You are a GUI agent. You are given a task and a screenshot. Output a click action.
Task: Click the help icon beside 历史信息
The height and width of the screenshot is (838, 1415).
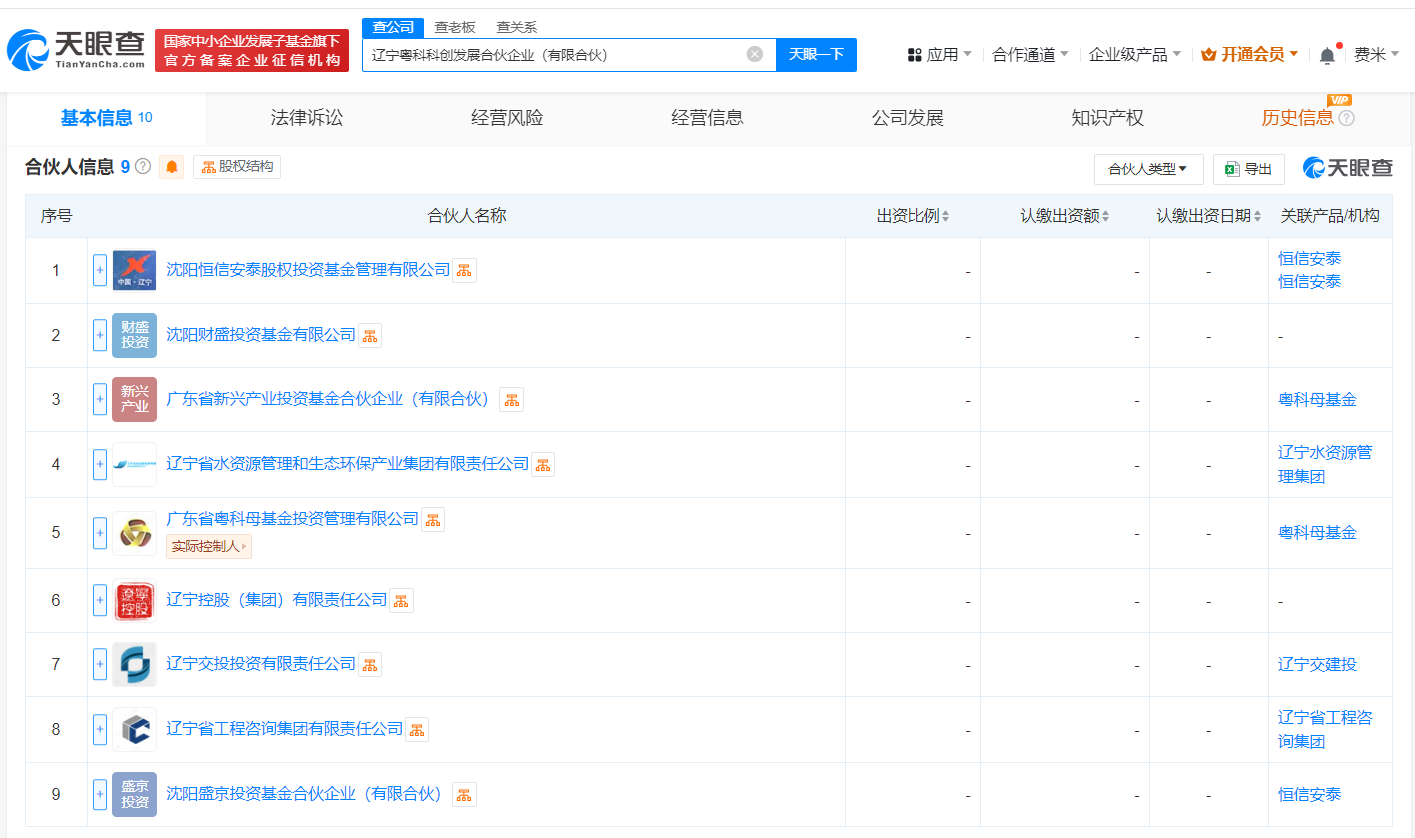[x=1346, y=118]
